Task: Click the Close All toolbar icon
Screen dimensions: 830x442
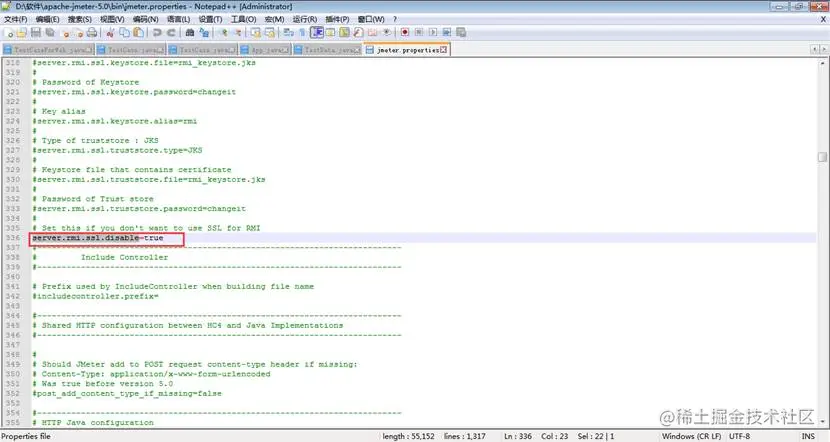Action: click(x=79, y=33)
